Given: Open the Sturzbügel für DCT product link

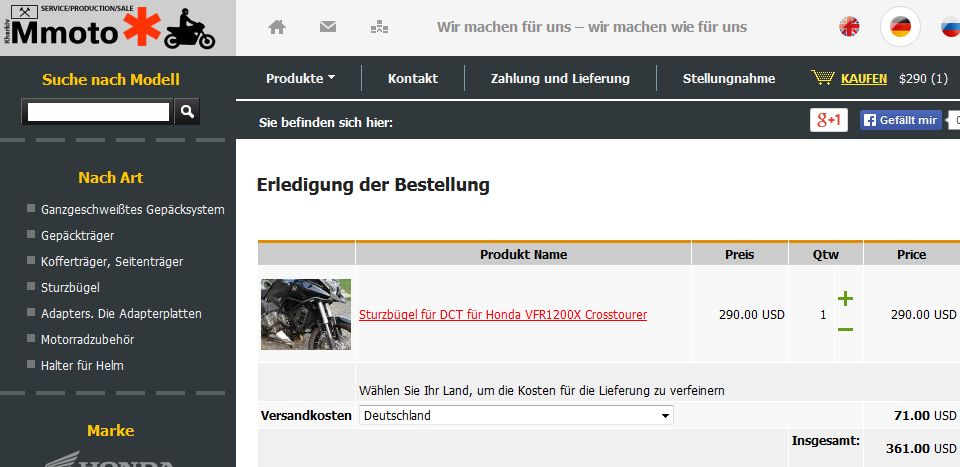Looking at the screenshot, I should [x=503, y=315].
